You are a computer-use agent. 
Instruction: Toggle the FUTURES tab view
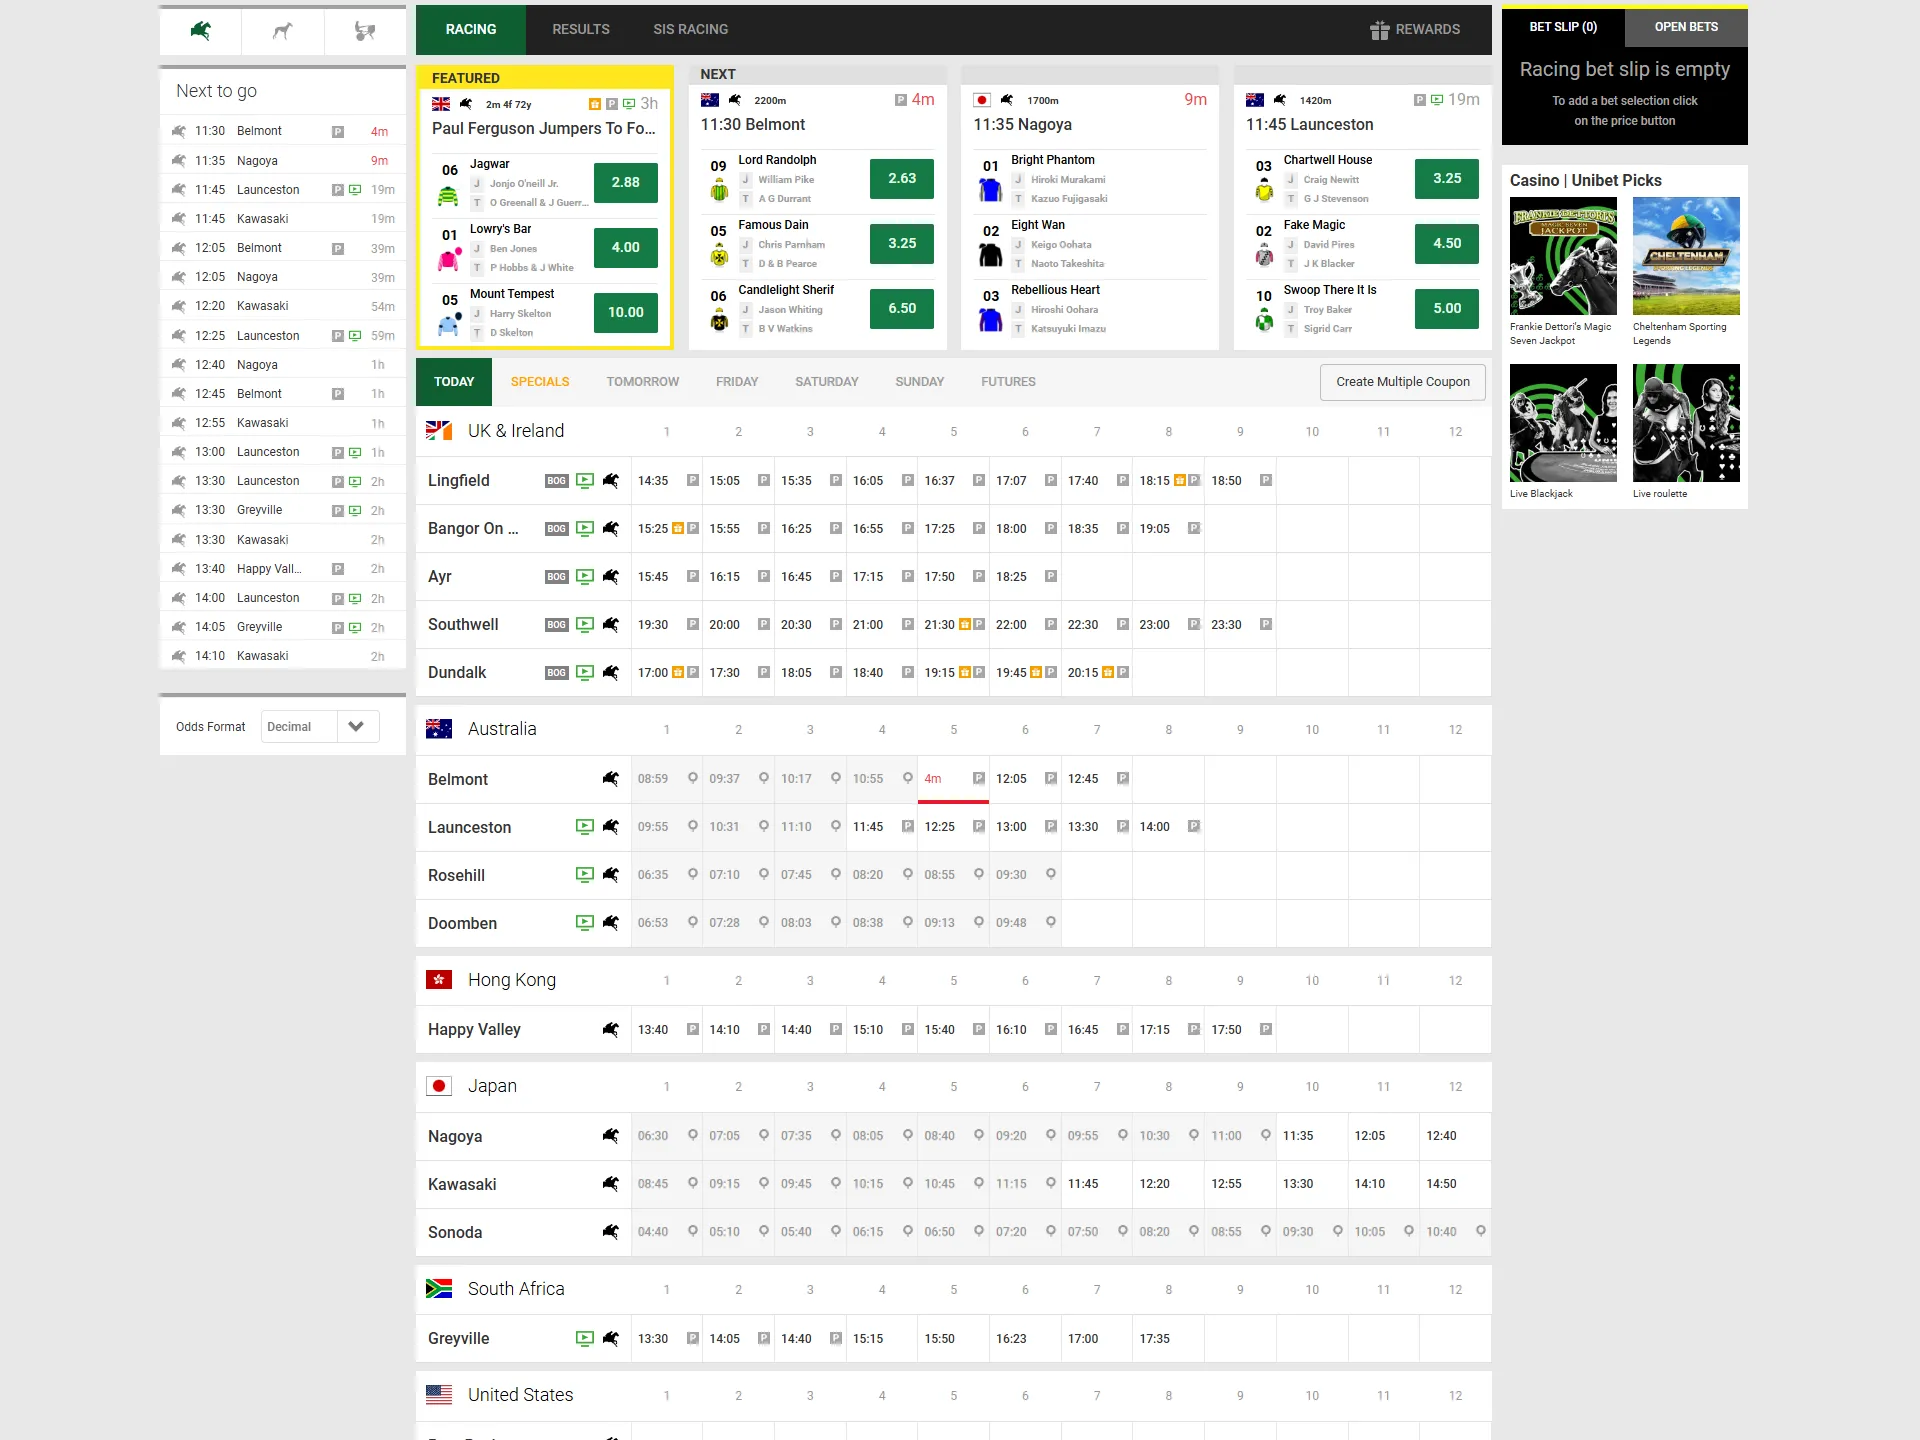(x=1007, y=381)
